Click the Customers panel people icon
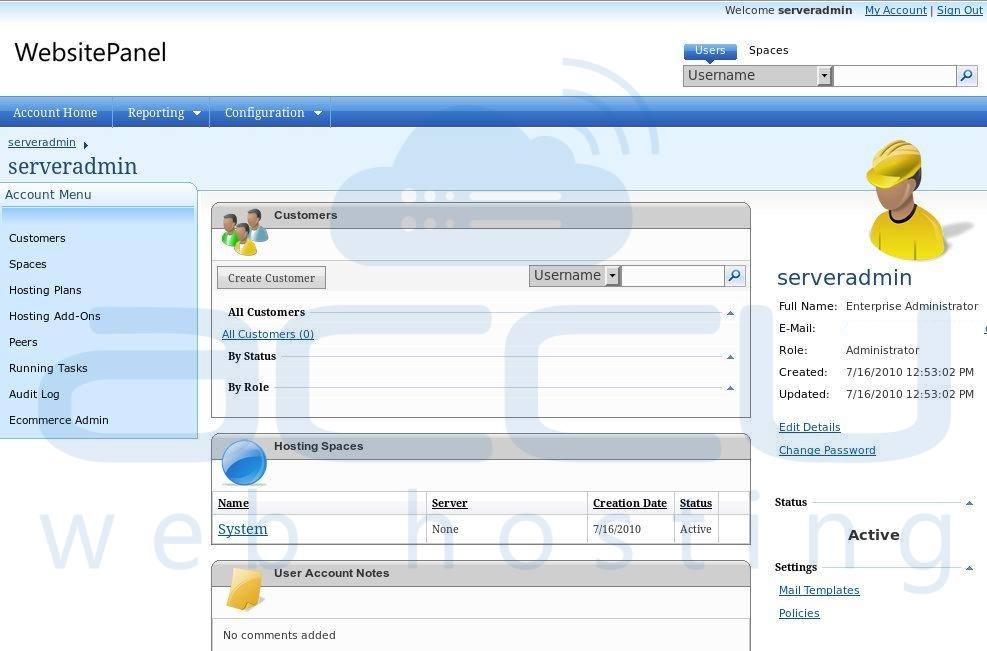Screen dimensions: 987x651 [243, 231]
